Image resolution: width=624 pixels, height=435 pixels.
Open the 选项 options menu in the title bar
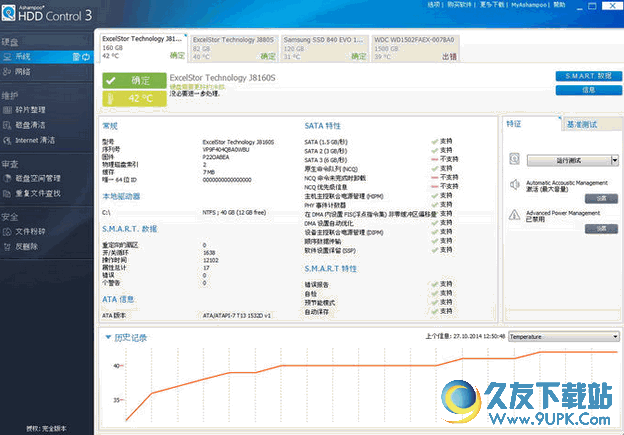(433, 5)
